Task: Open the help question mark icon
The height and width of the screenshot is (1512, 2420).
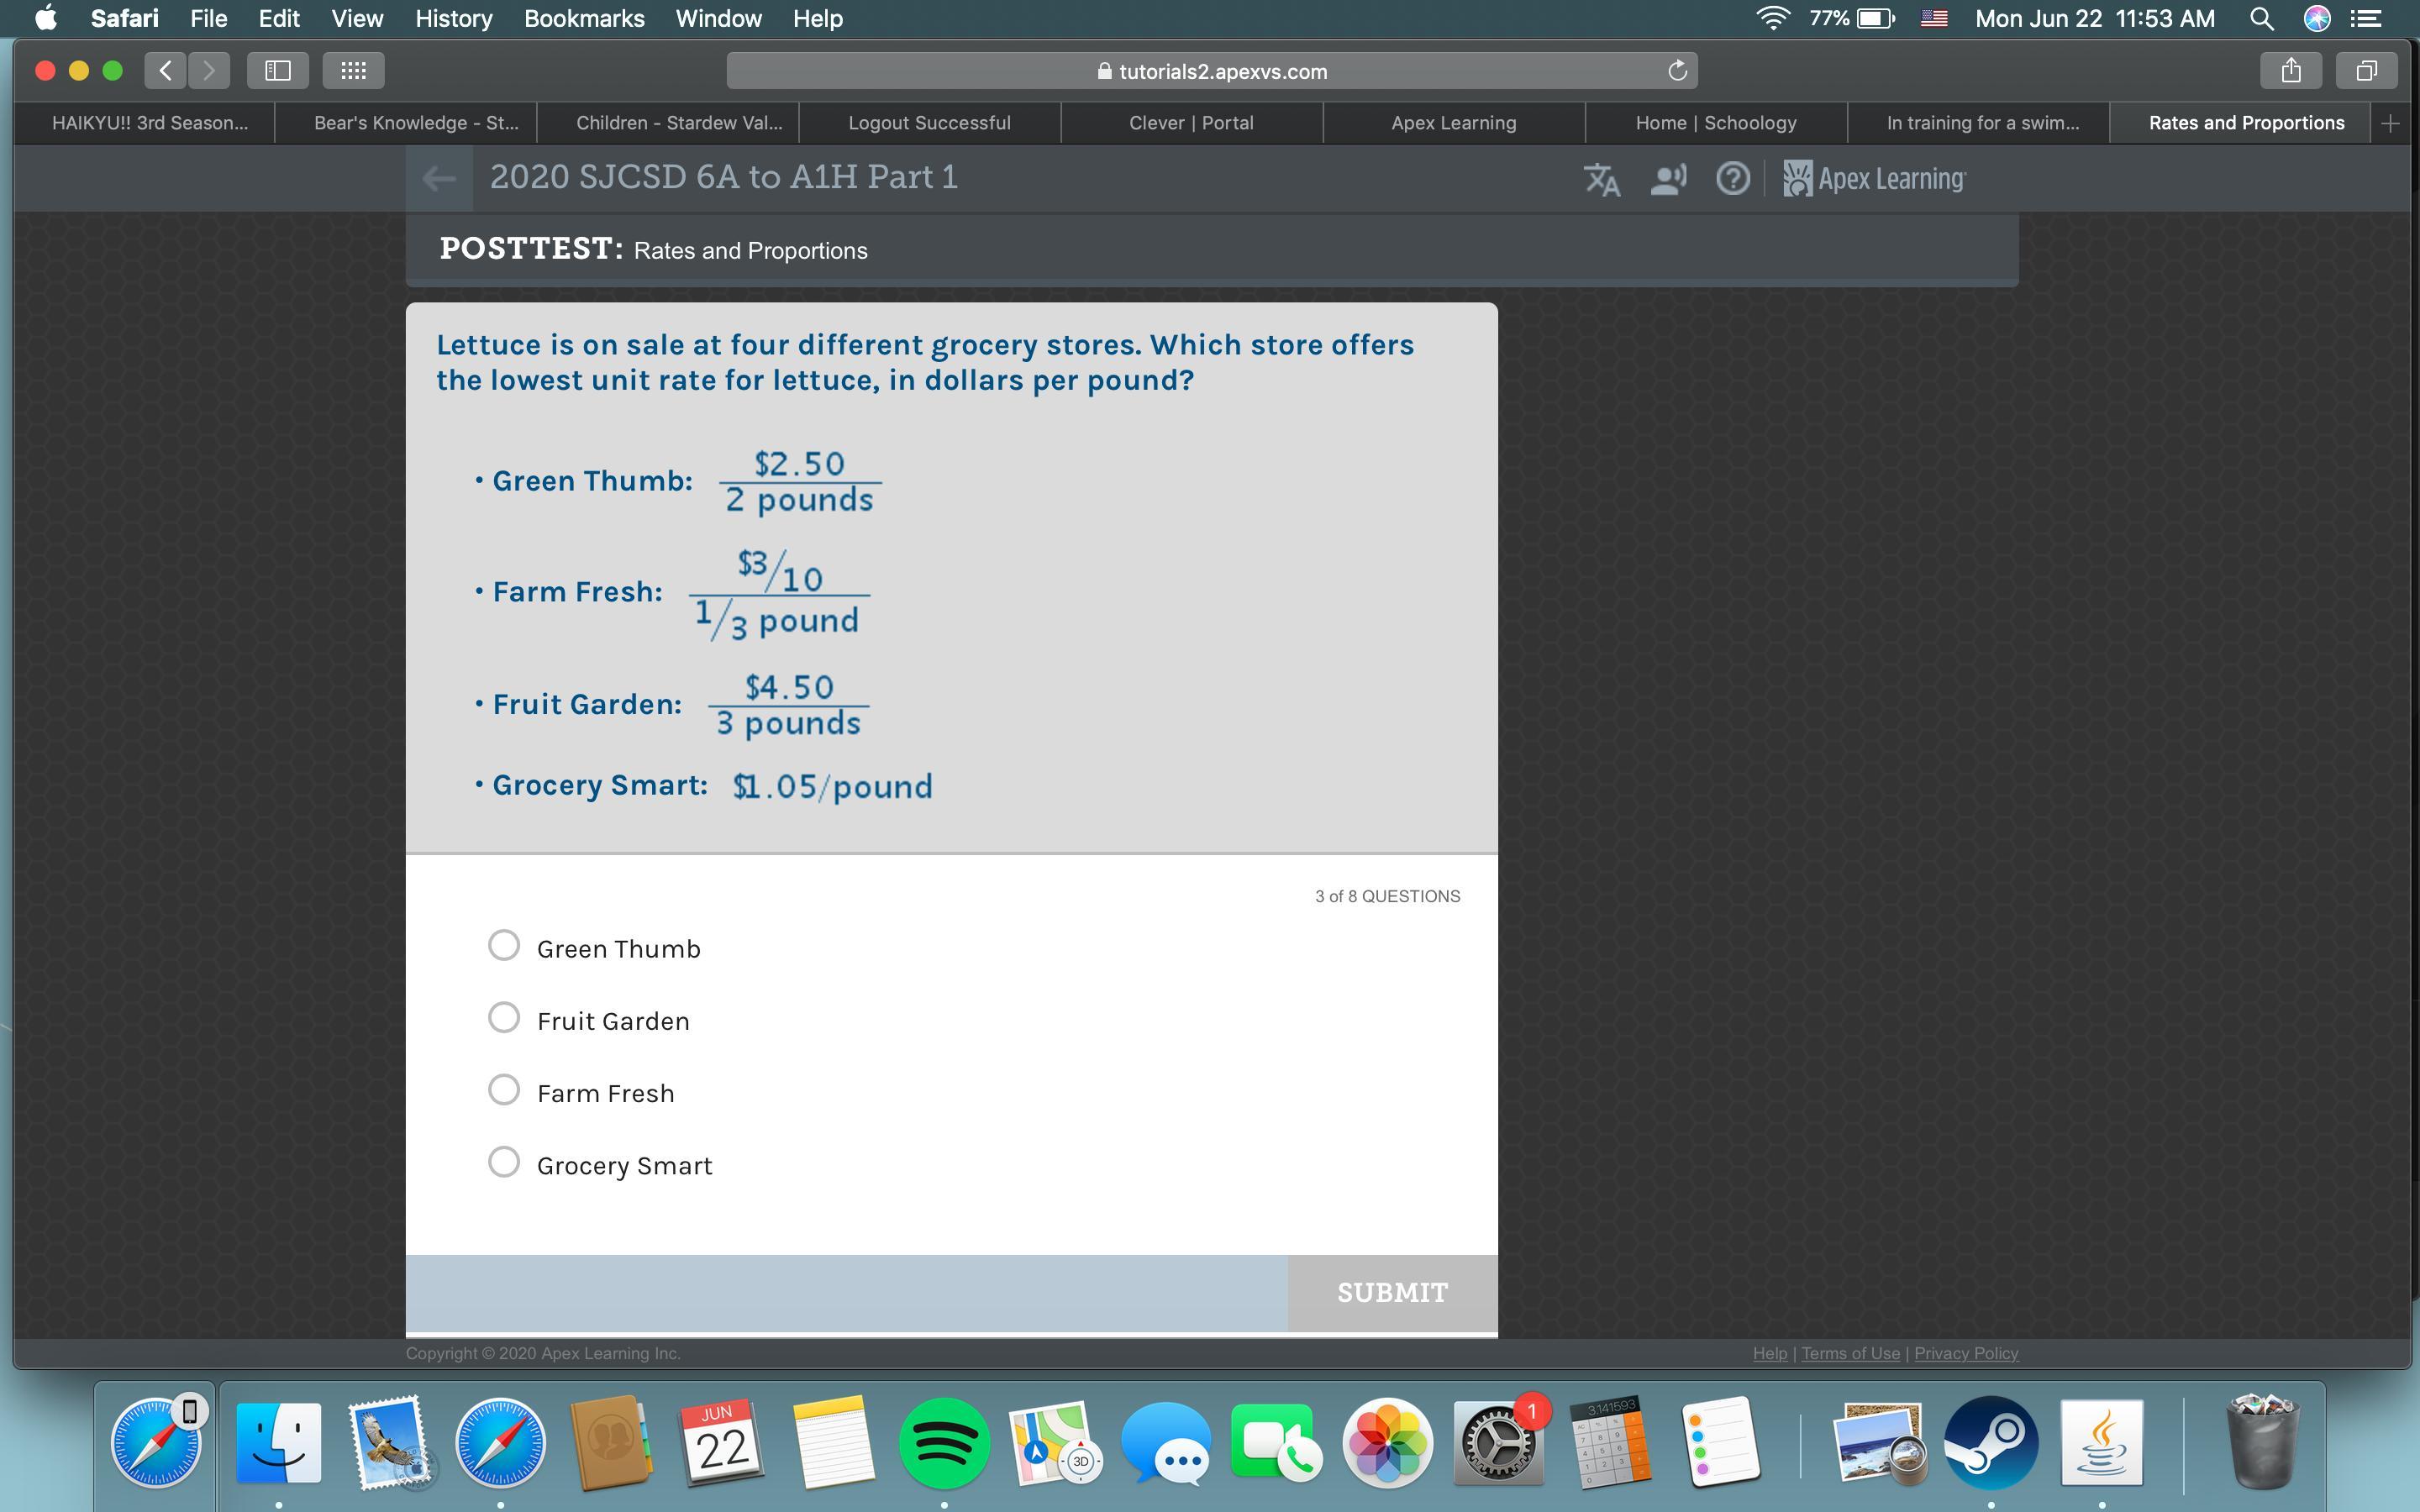Action: (x=1732, y=179)
